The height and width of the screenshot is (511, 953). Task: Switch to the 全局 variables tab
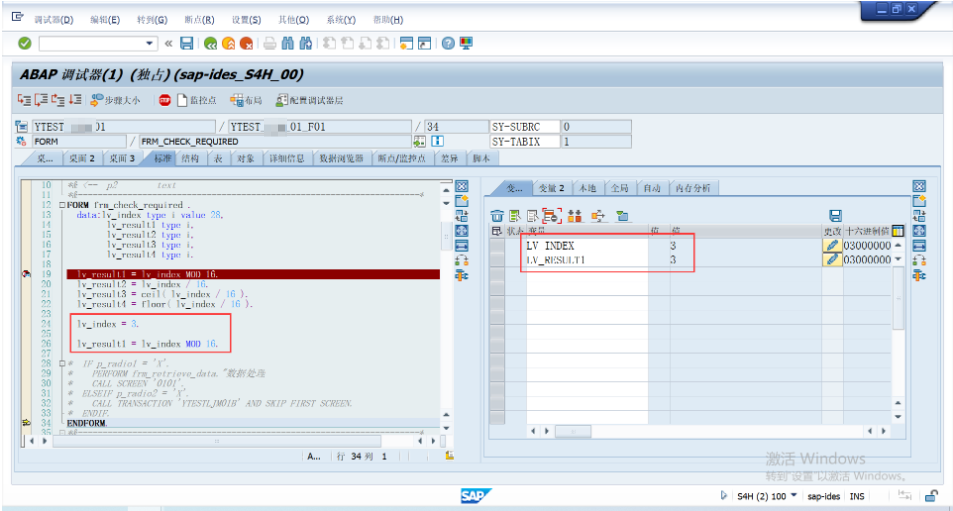(619, 188)
